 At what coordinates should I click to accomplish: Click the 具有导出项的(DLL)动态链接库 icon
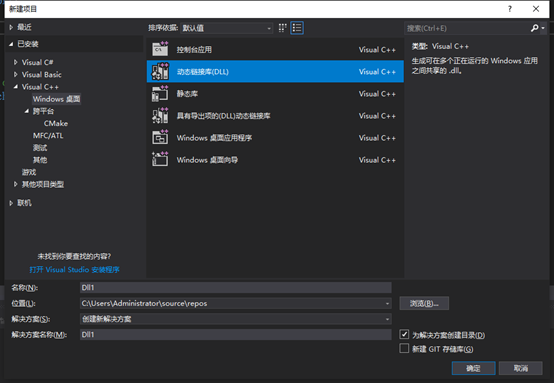click(160, 116)
